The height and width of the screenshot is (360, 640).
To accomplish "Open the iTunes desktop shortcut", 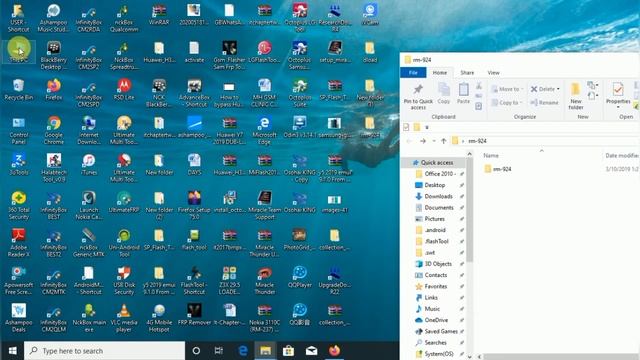I will [89, 164].
